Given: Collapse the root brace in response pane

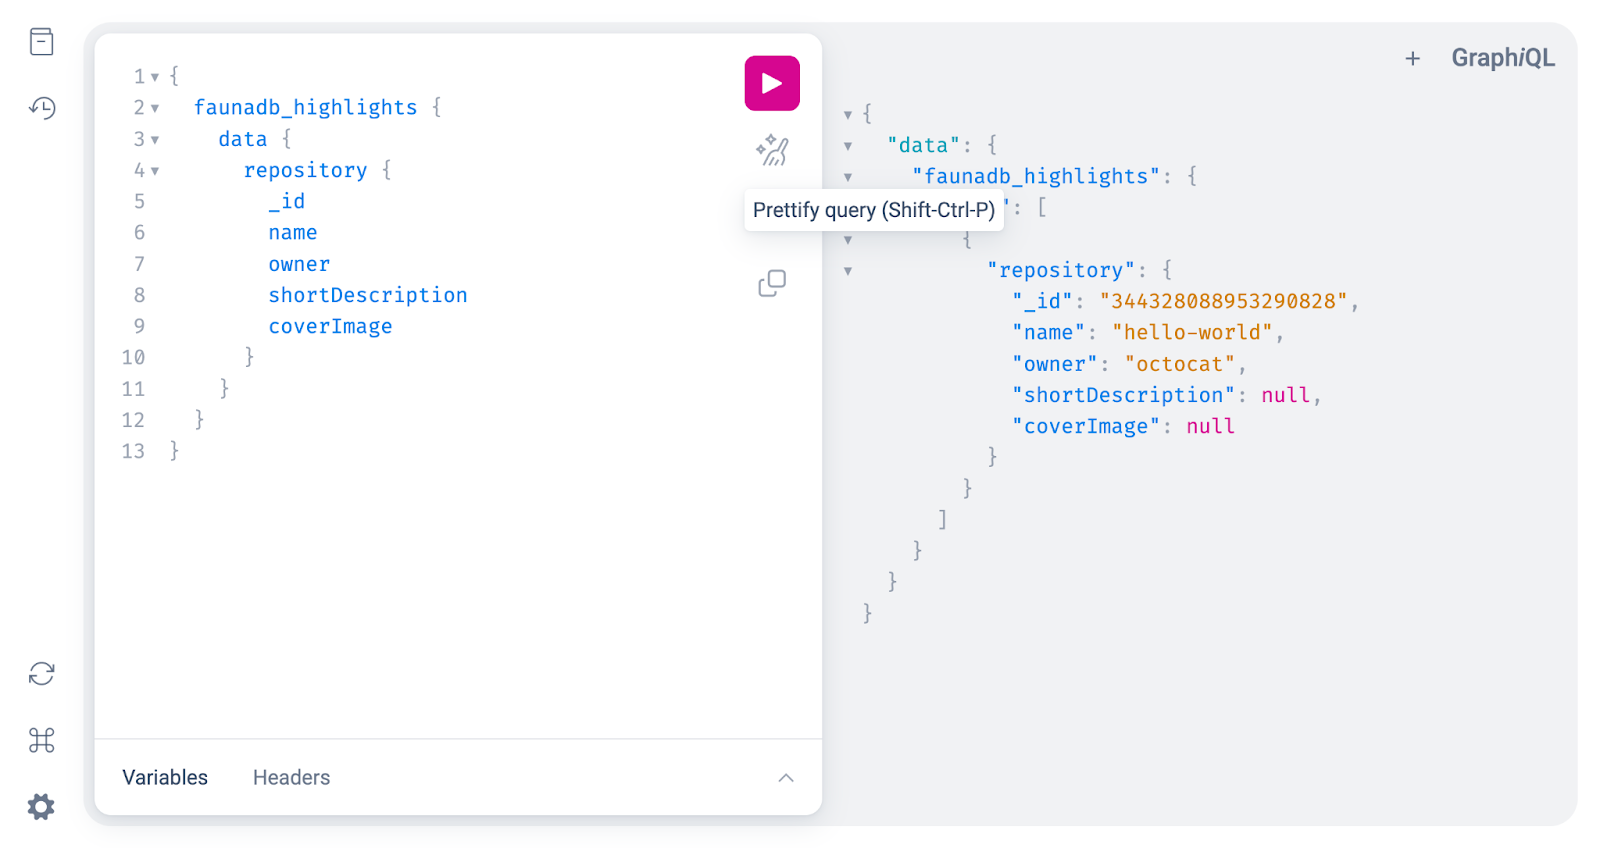Looking at the screenshot, I should point(848,115).
